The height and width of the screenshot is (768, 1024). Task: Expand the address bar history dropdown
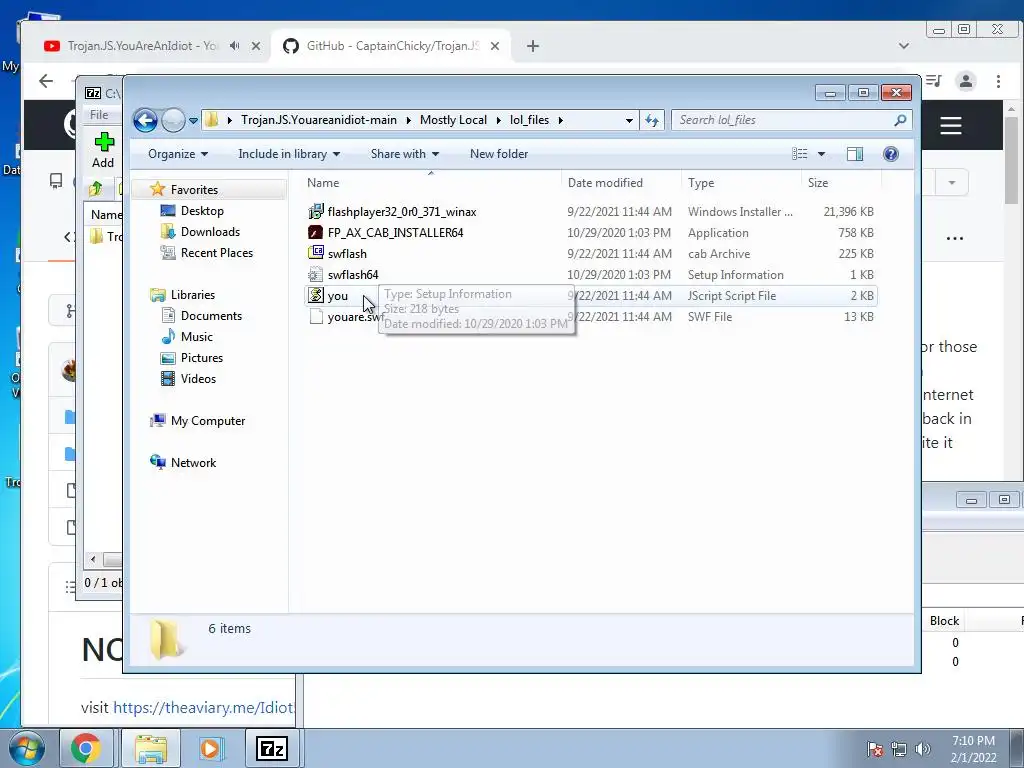[x=629, y=121]
